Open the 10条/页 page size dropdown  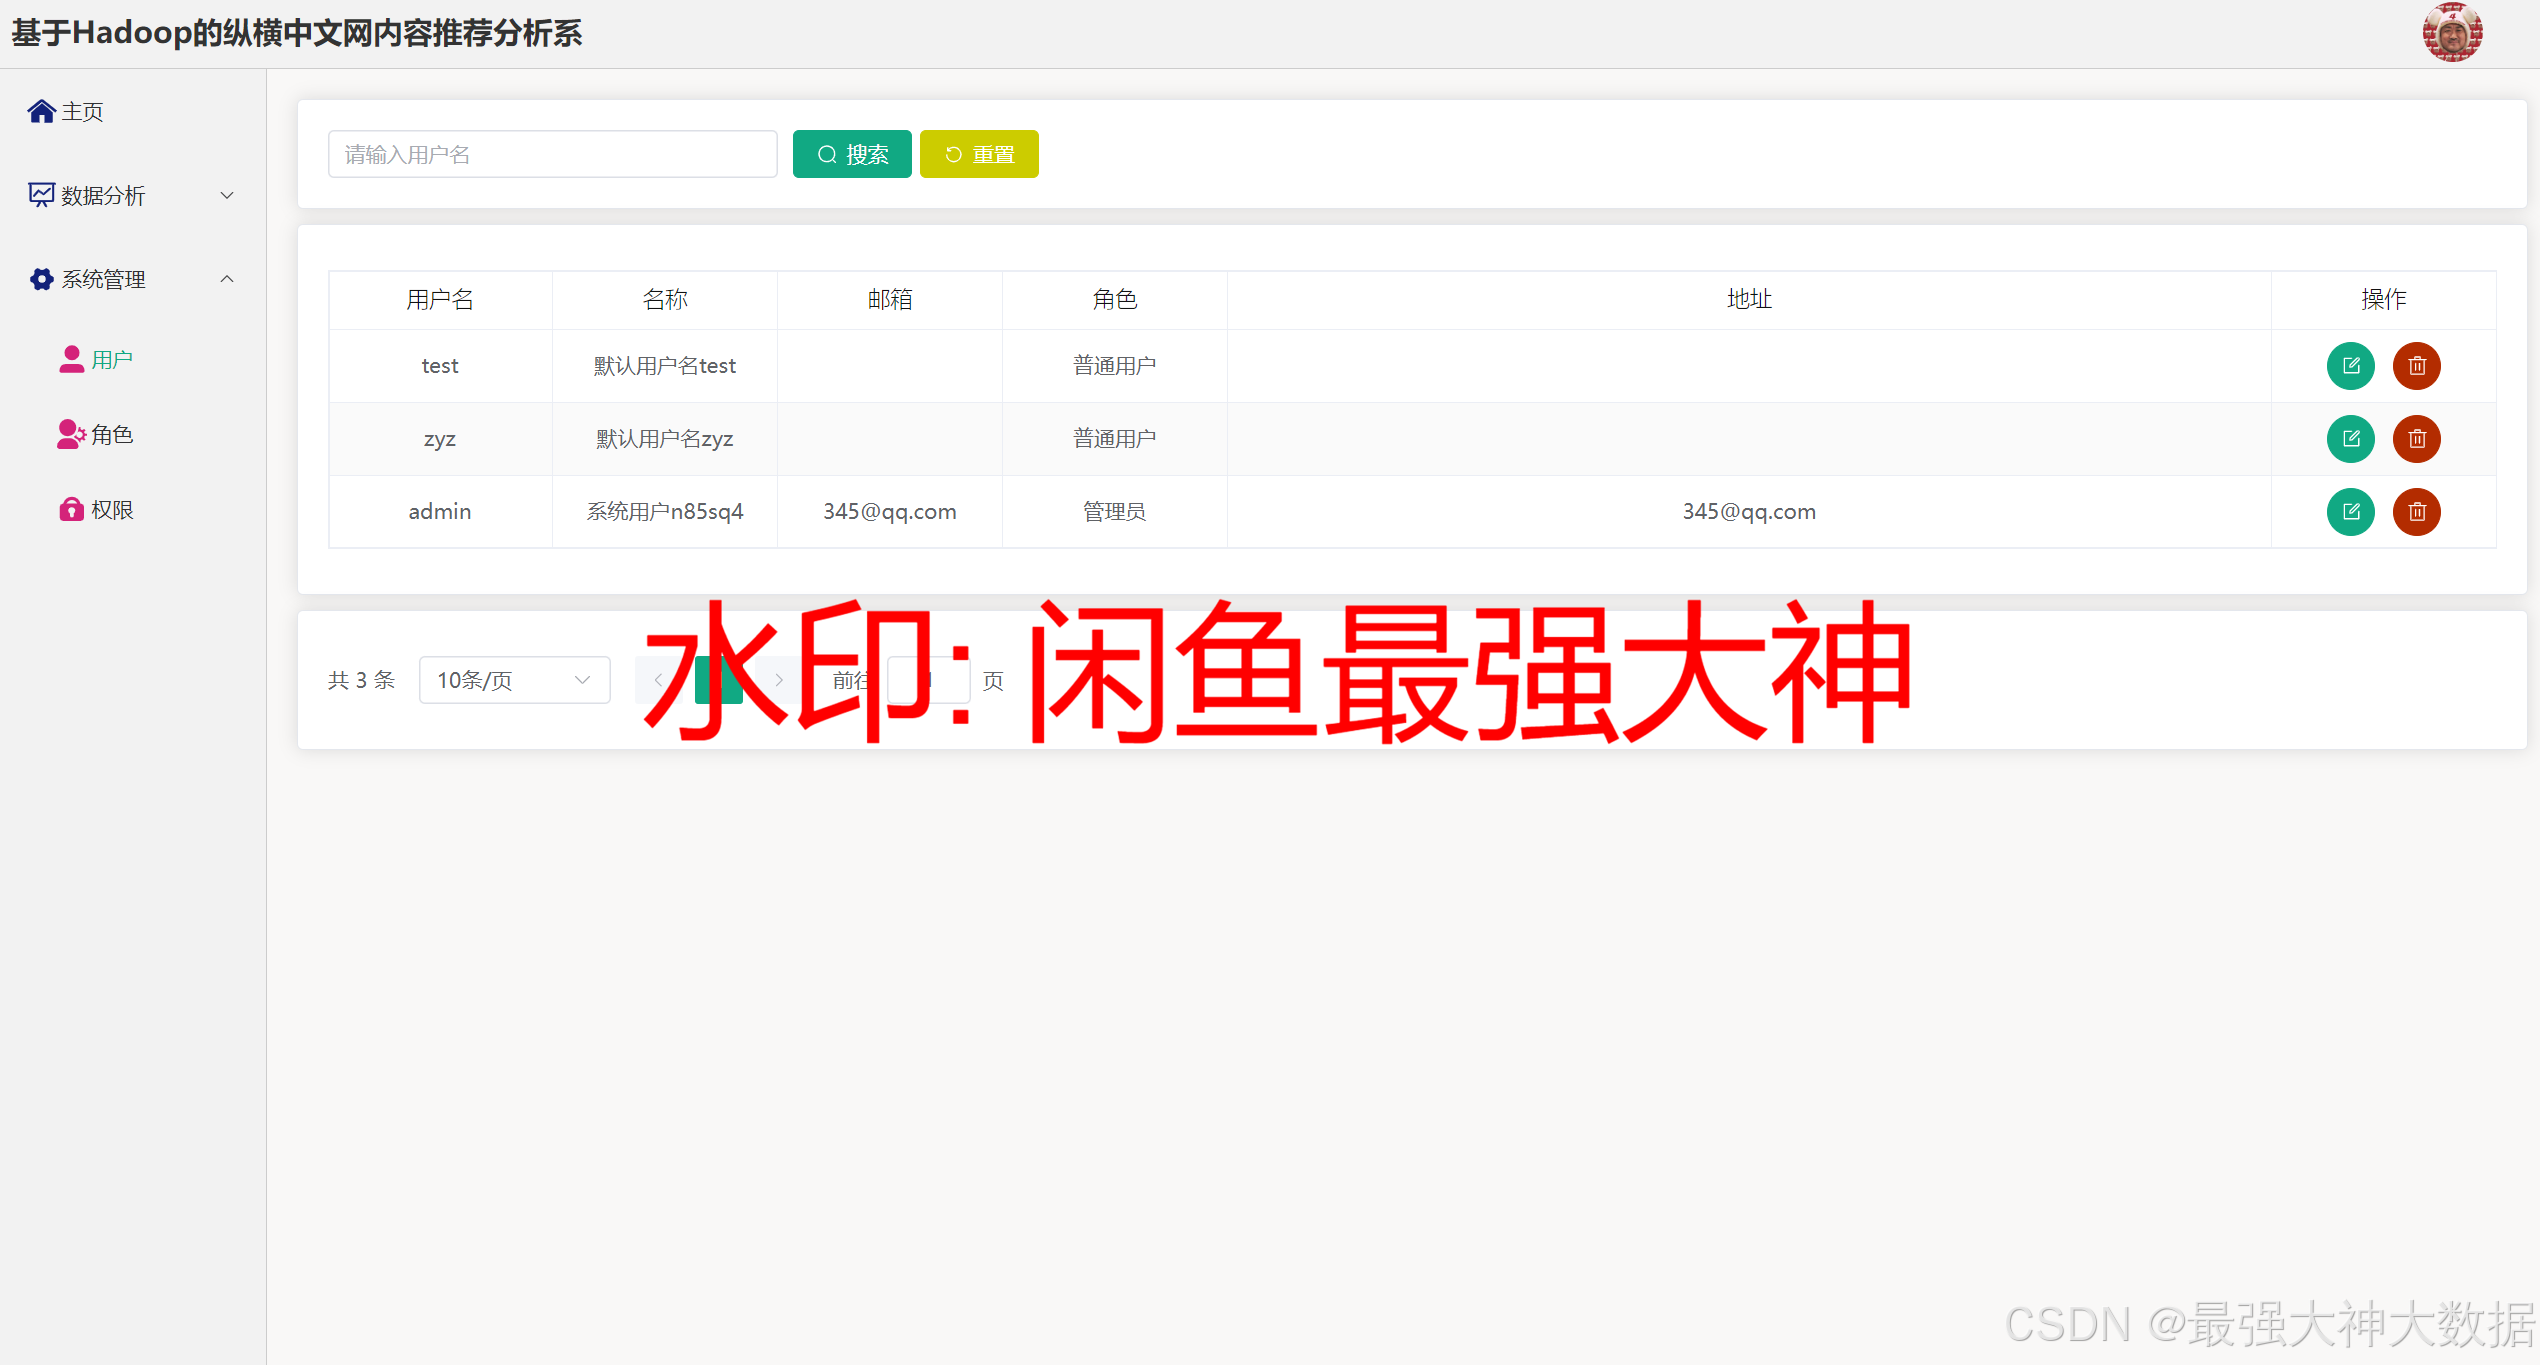[x=514, y=679]
